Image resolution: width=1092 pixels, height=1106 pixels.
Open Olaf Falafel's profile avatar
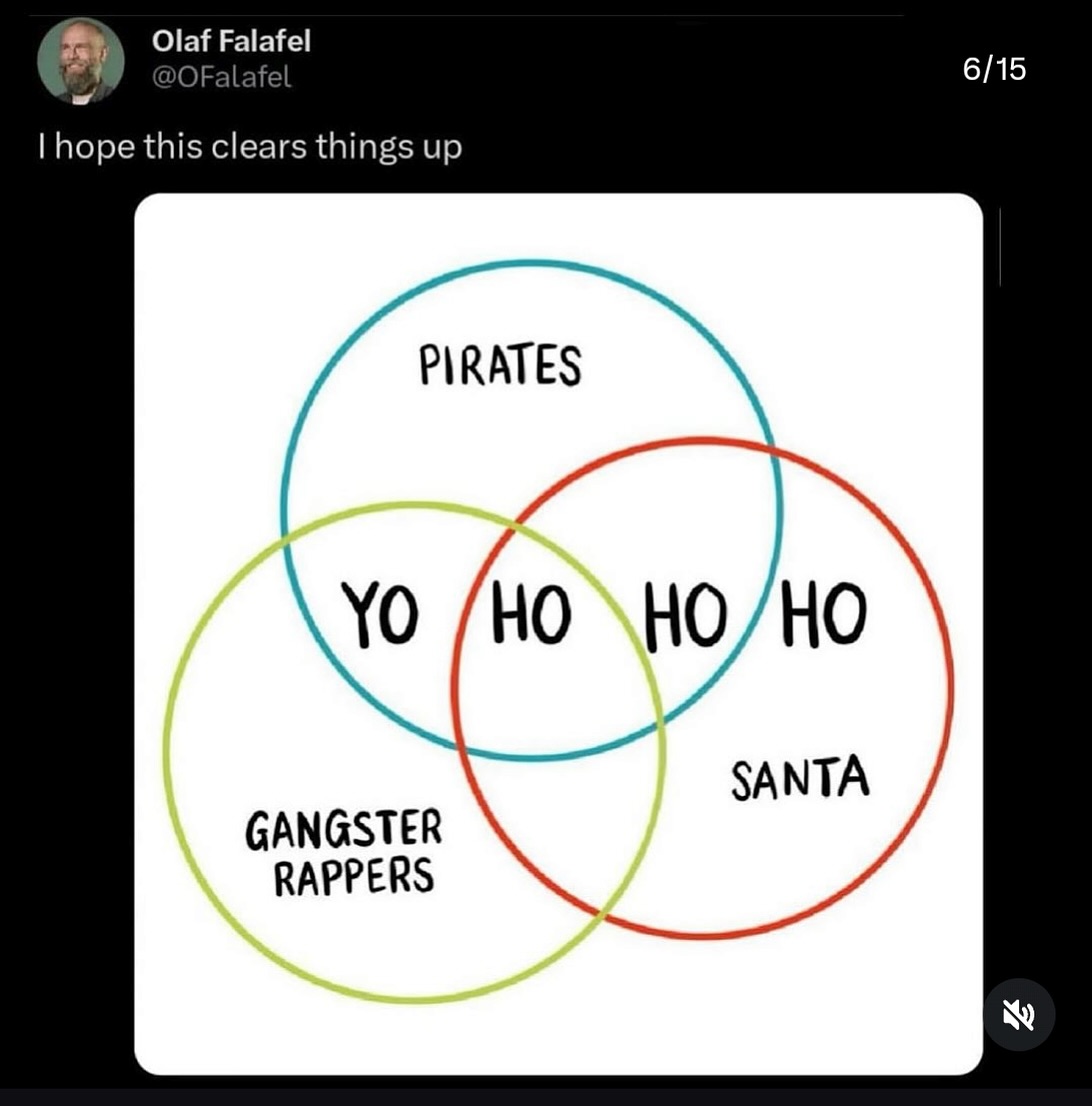click(81, 61)
